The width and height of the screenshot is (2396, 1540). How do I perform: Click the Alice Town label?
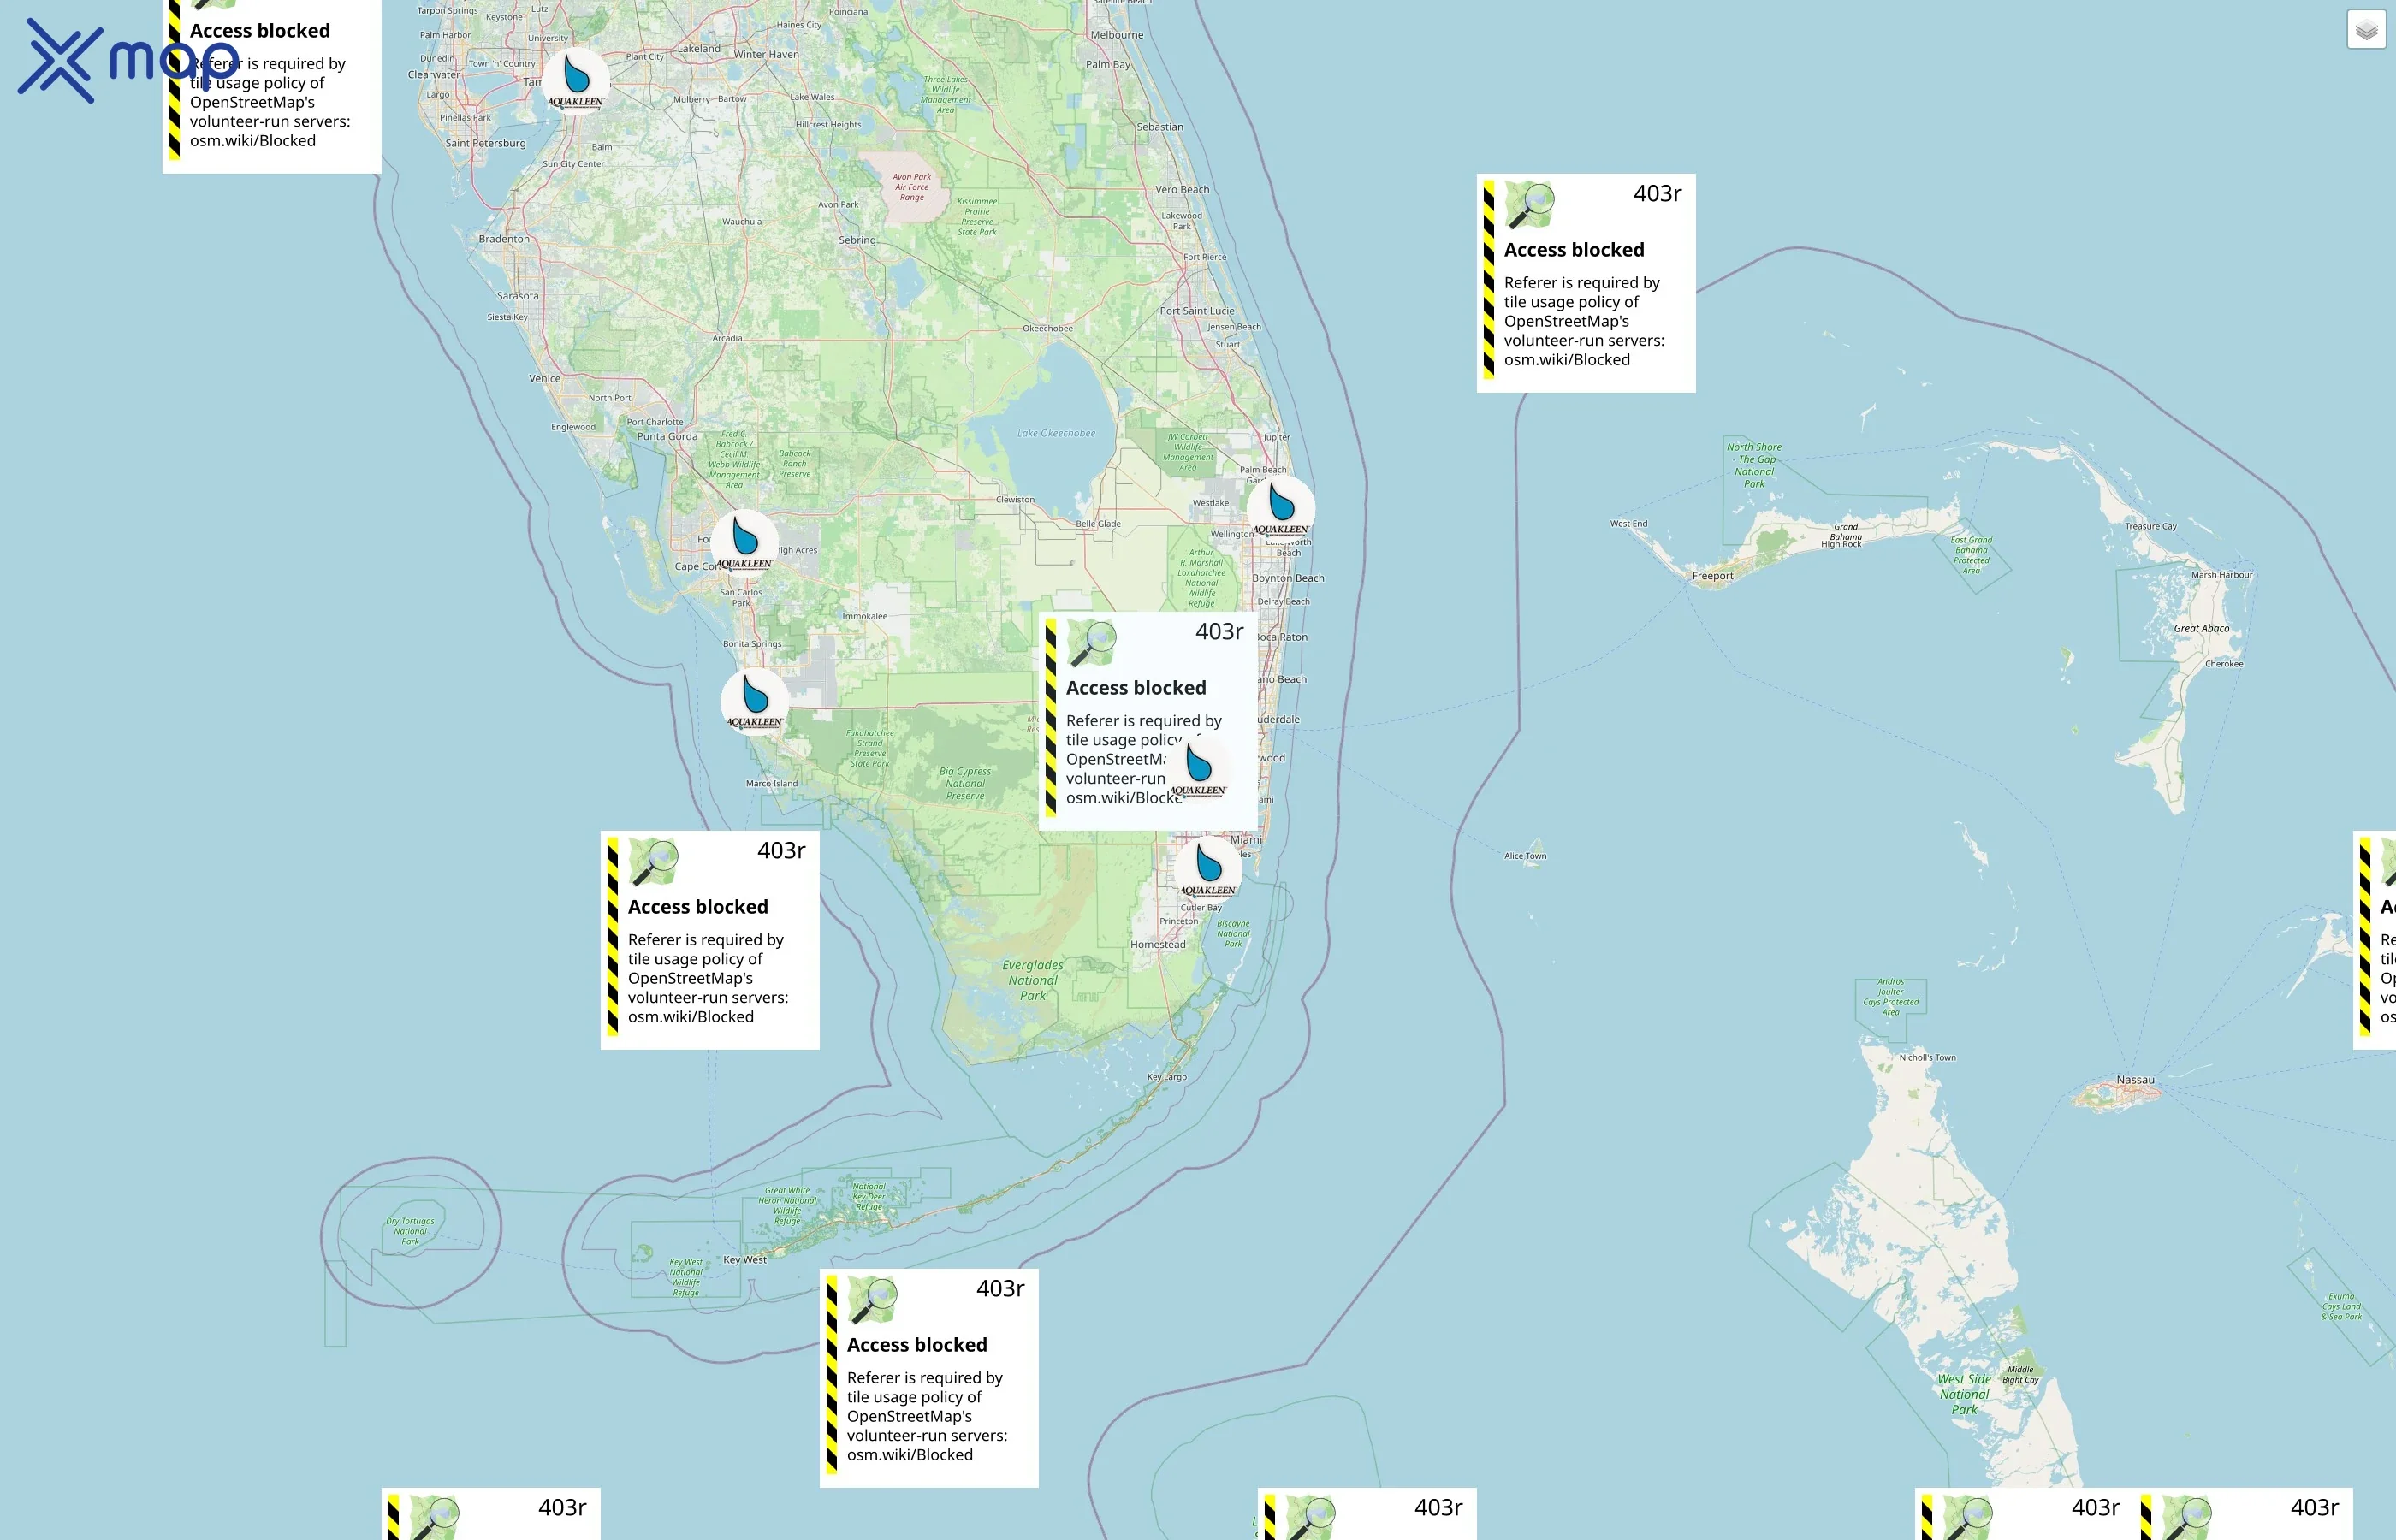click(1525, 856)
